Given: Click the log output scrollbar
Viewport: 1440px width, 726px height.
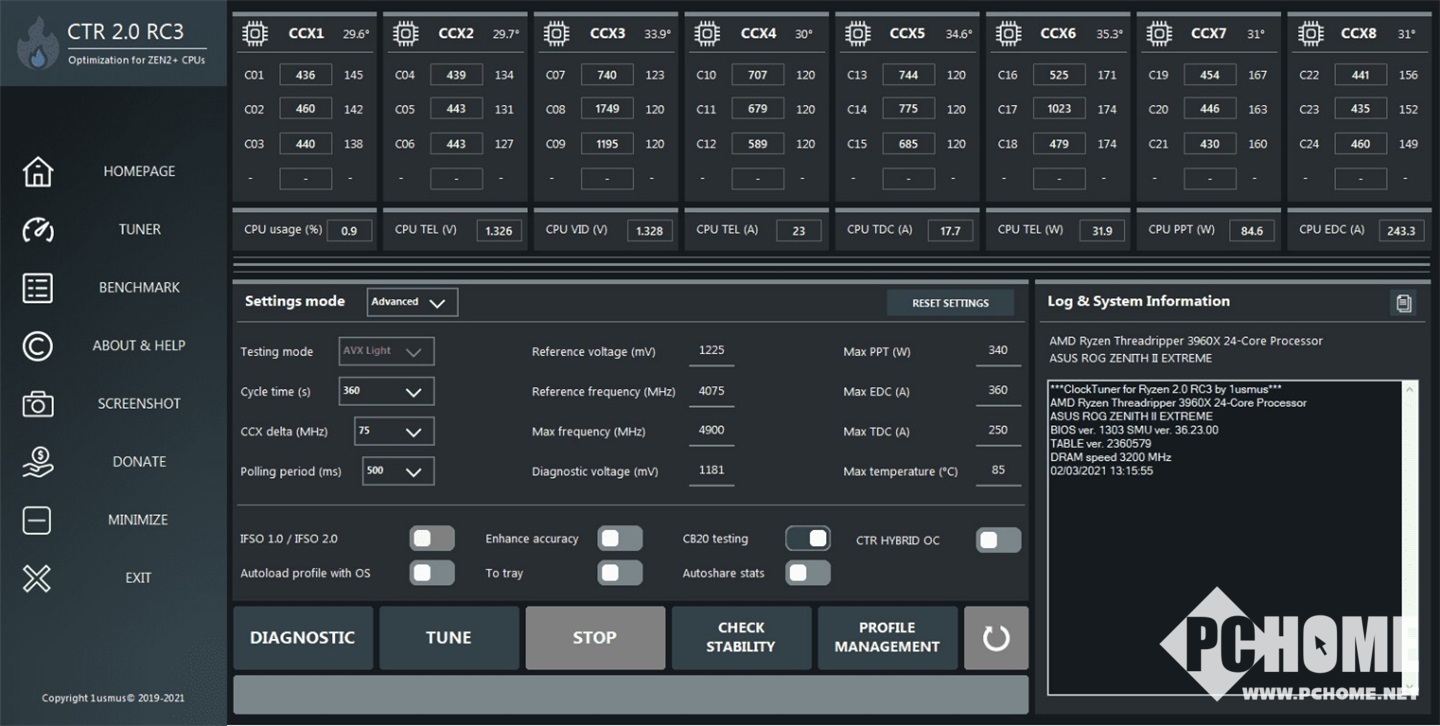Looking at the screenshot, I should pyautogui.click(x=1411, y=538).
